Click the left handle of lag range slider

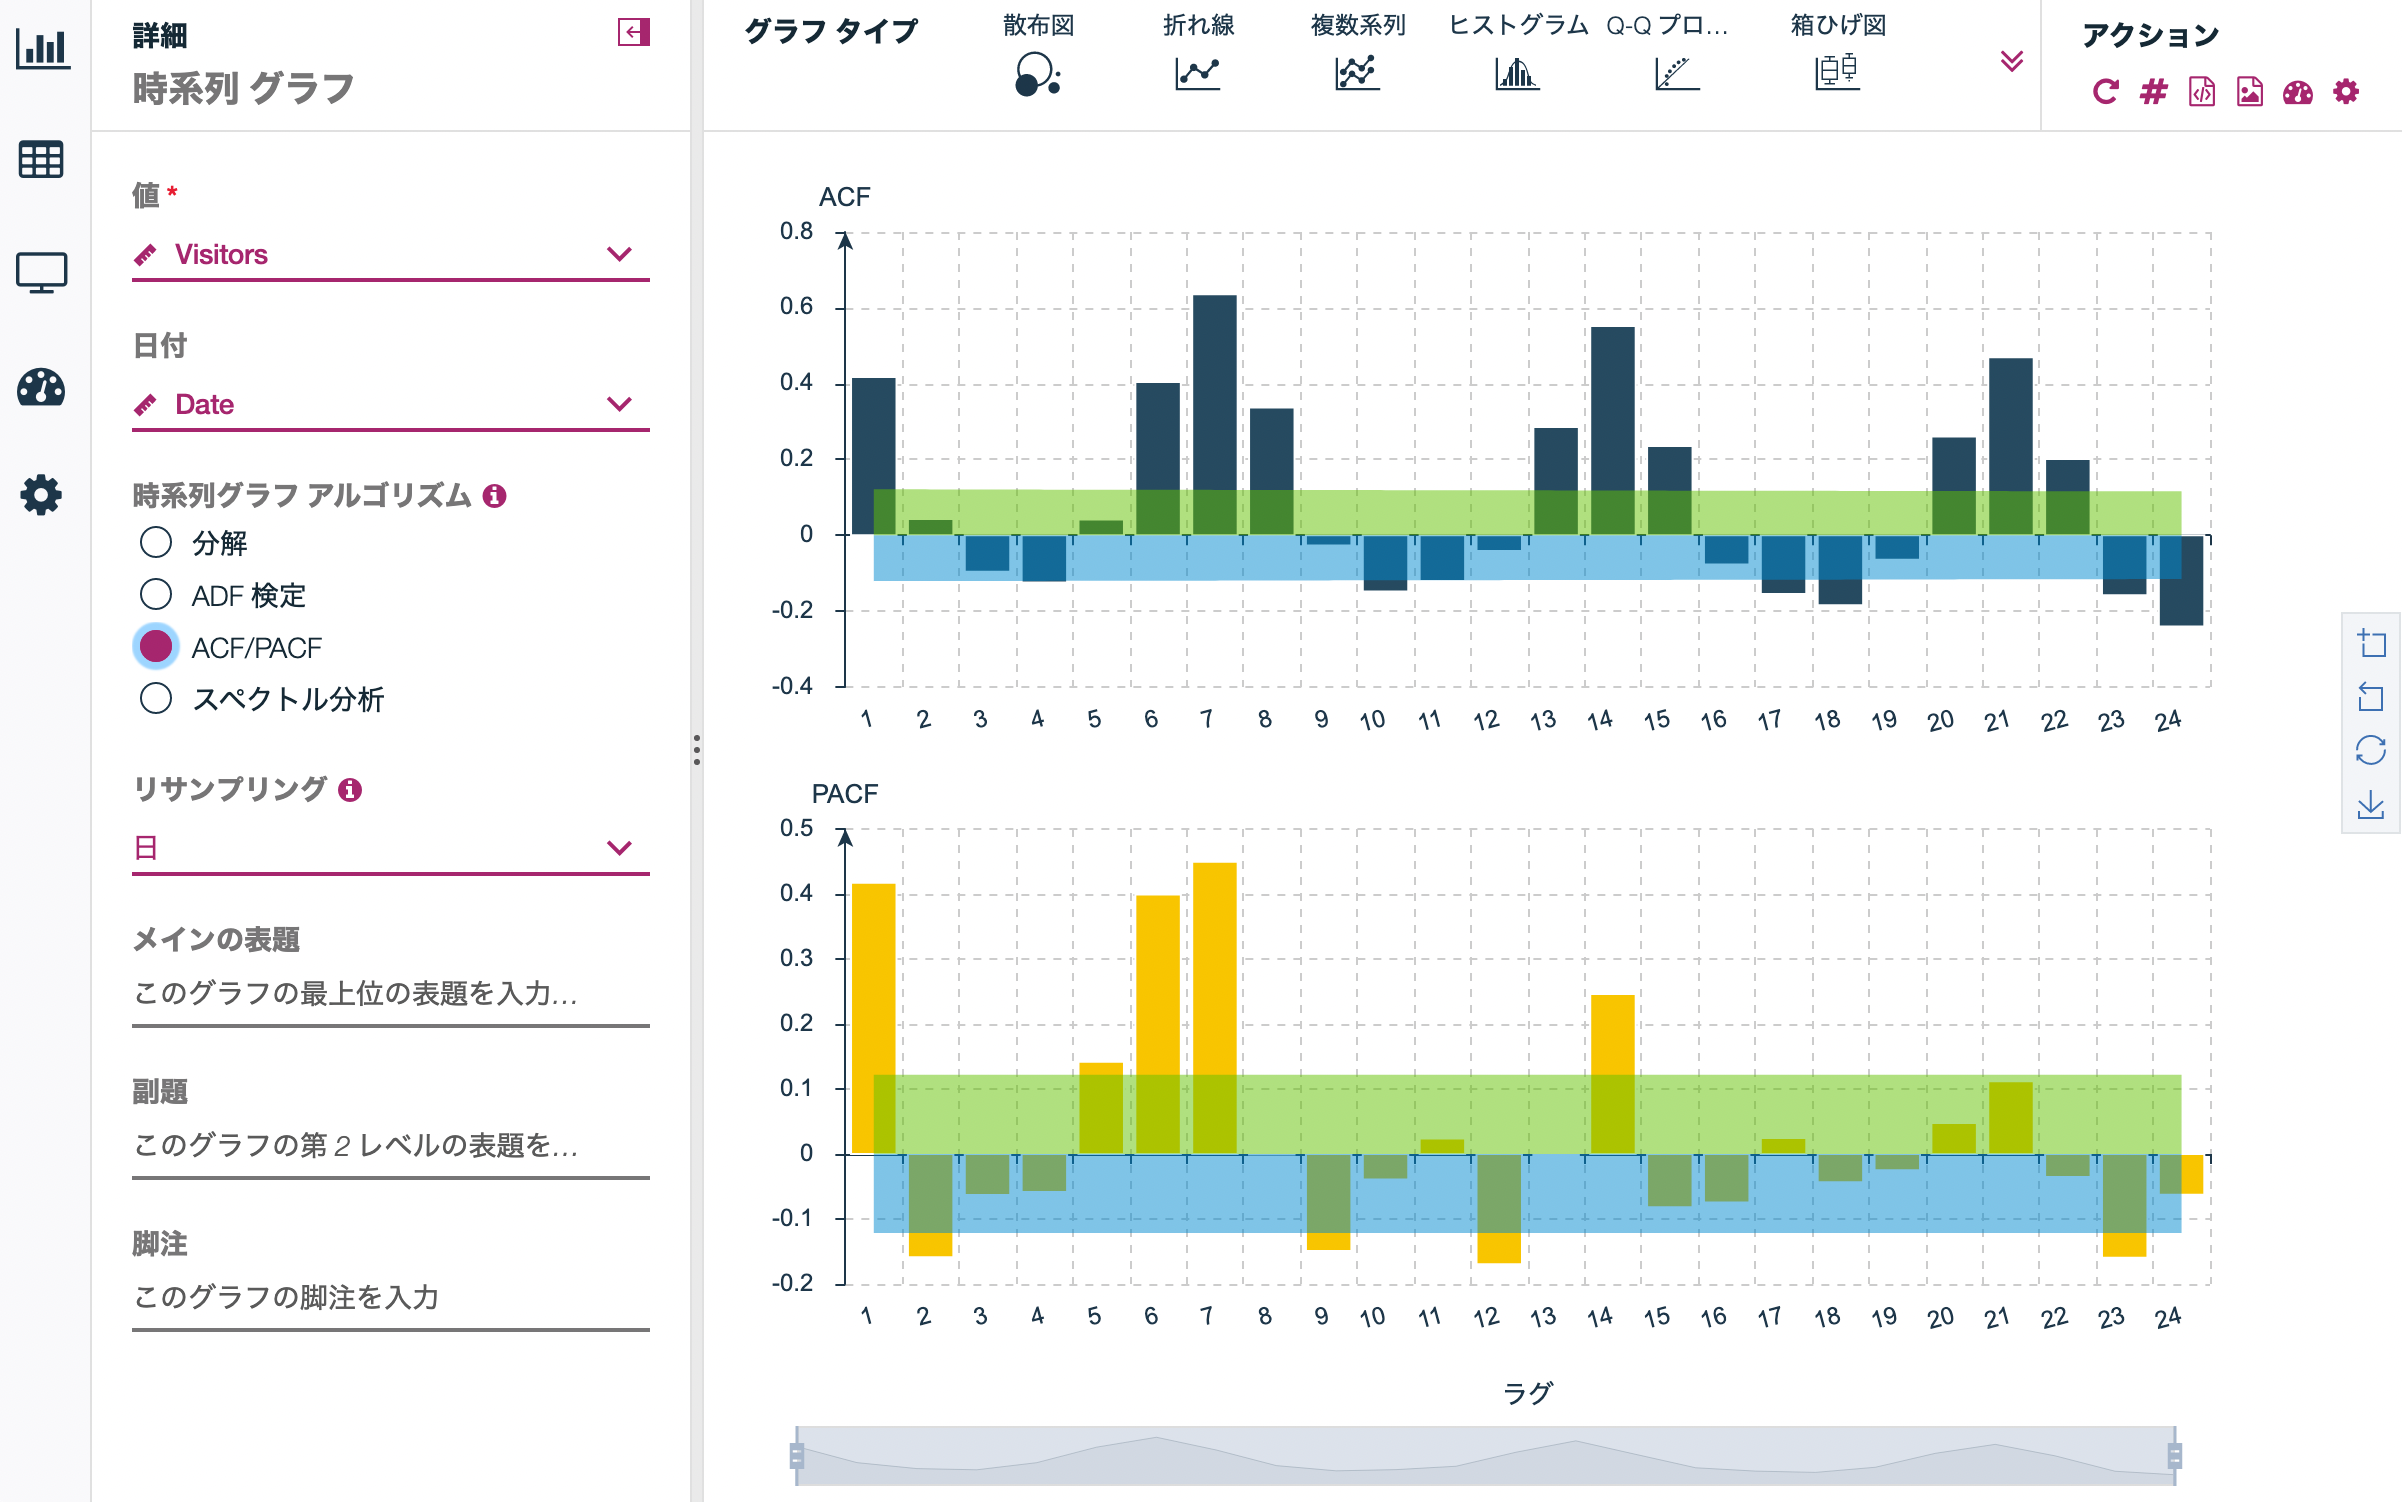(797, 1455)
